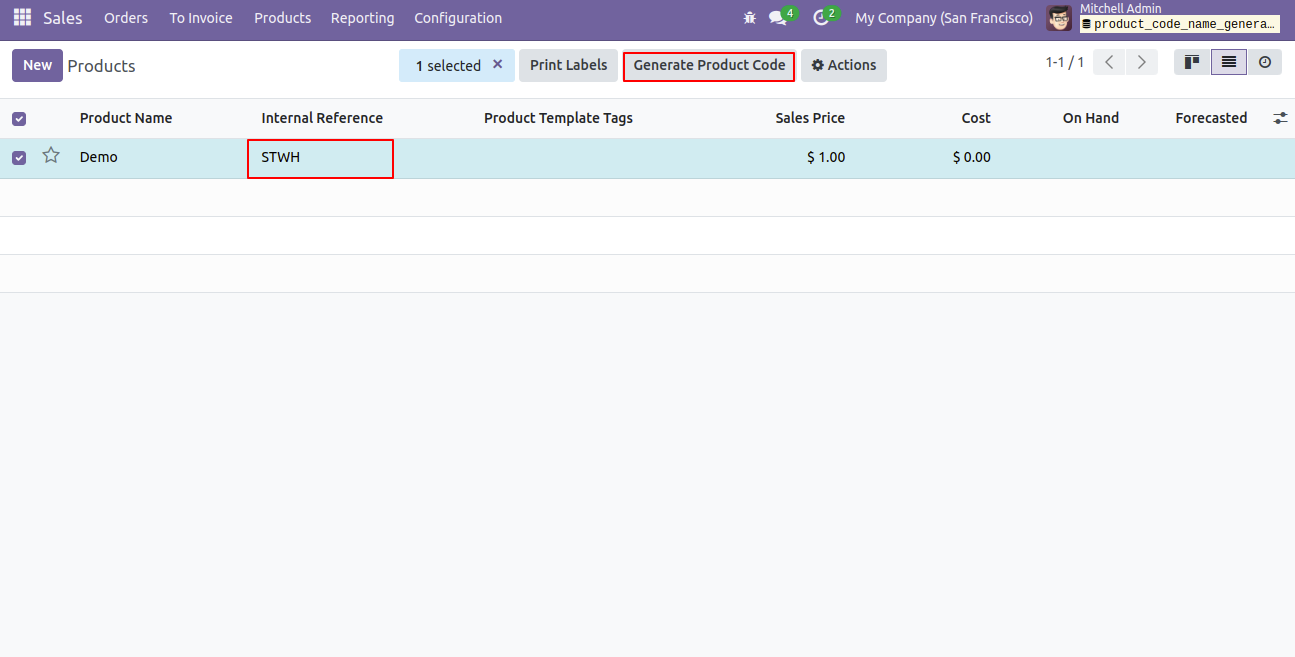The width and height of the screenshot is (1295, 657).
Task: Uncheck the Demo row checkbox
Action: tap(19, 158)
